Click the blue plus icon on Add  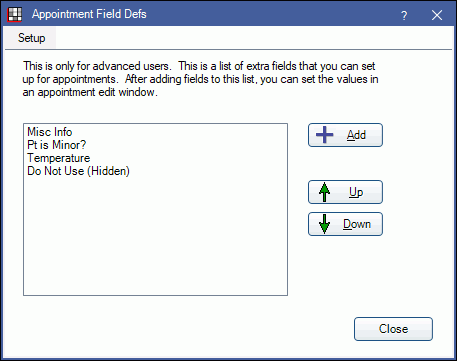[324, 135]
